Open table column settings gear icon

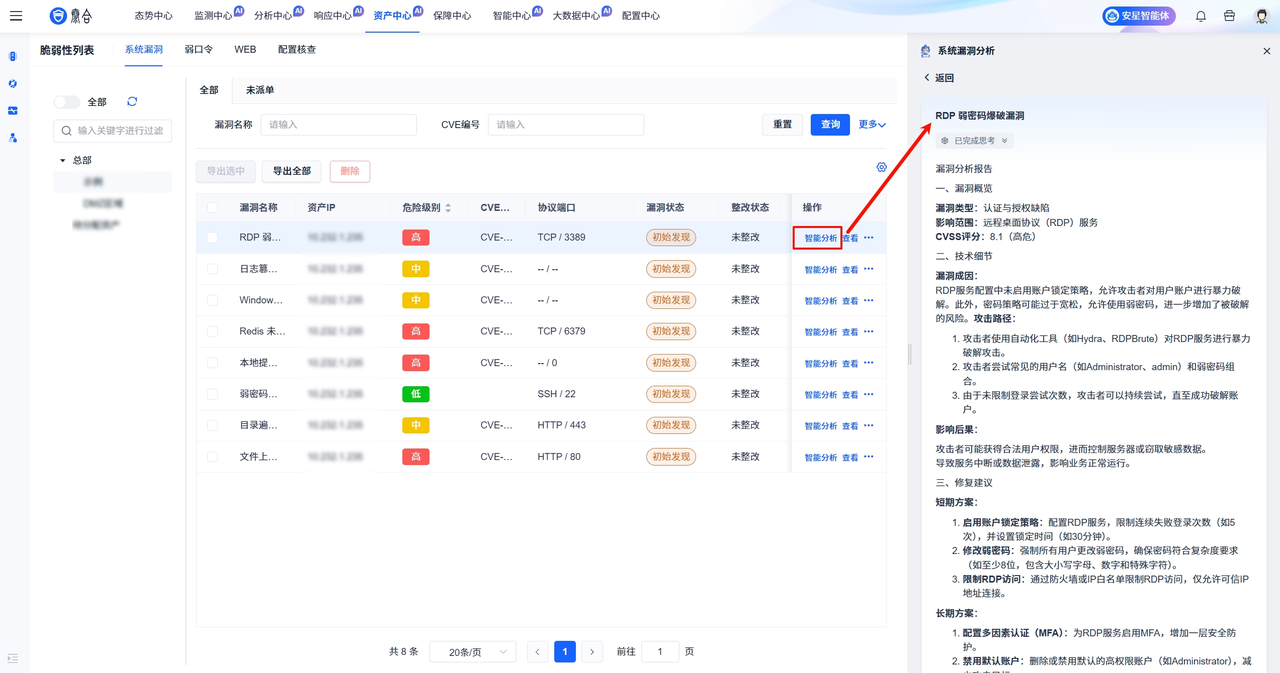click(x=881, y=167)
